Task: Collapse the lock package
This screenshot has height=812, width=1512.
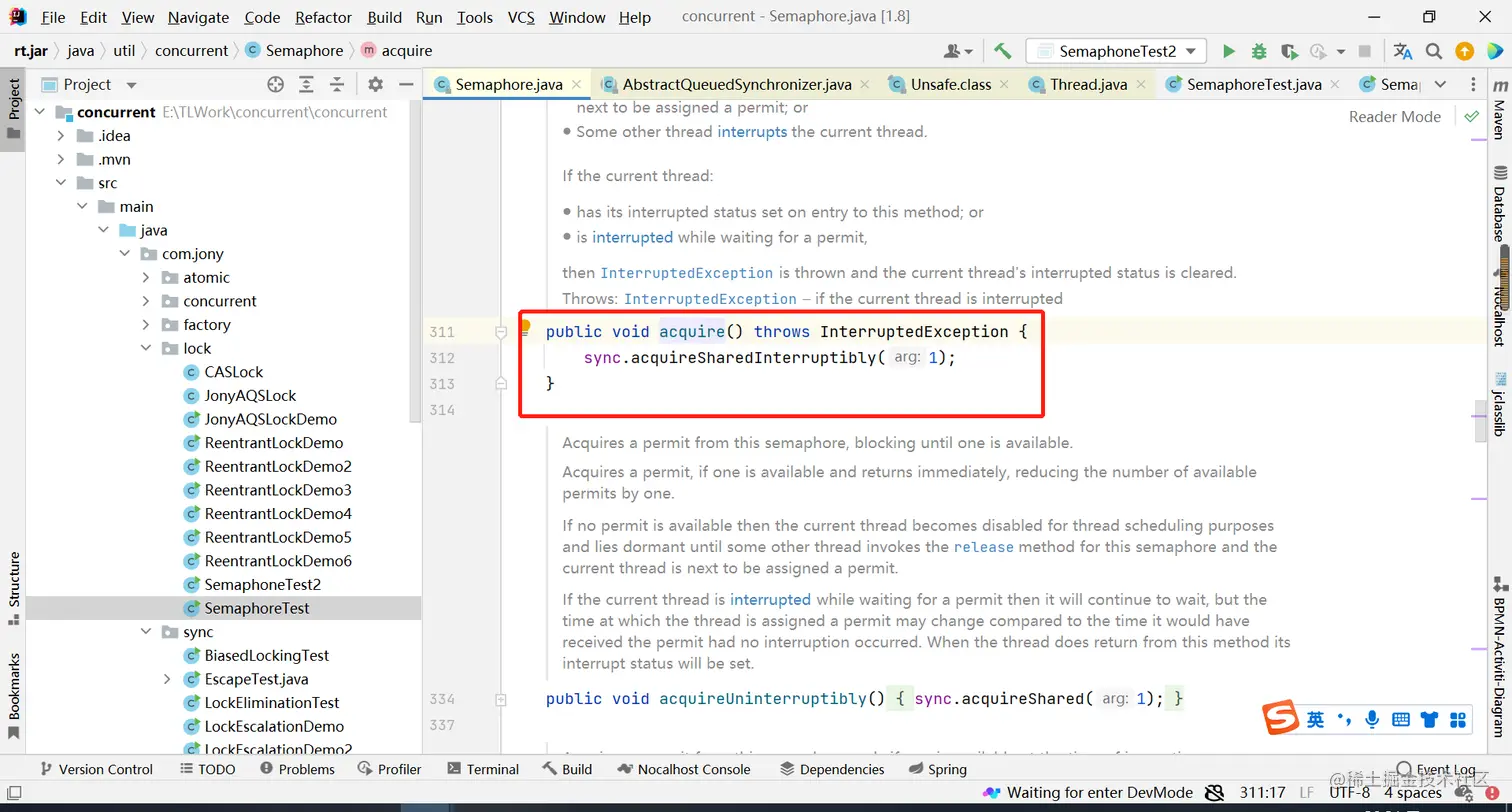Action: coord(146,349)
